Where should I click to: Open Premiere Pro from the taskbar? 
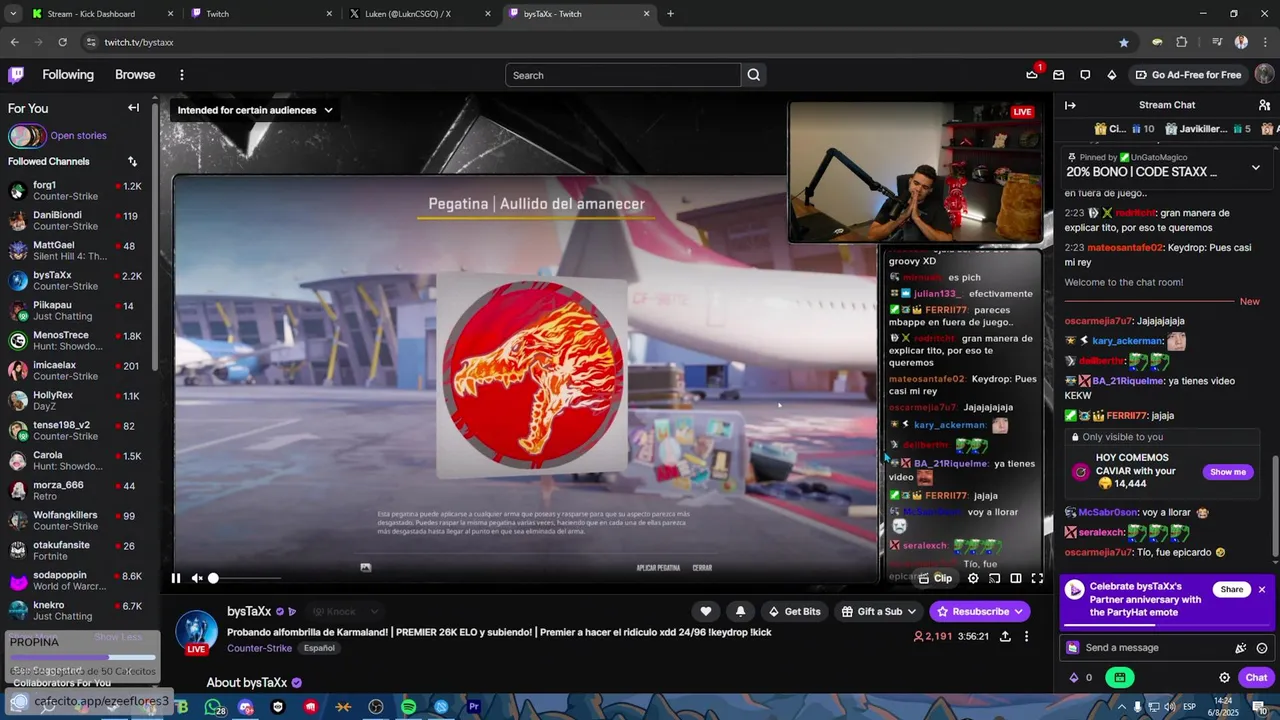point(474,707)
